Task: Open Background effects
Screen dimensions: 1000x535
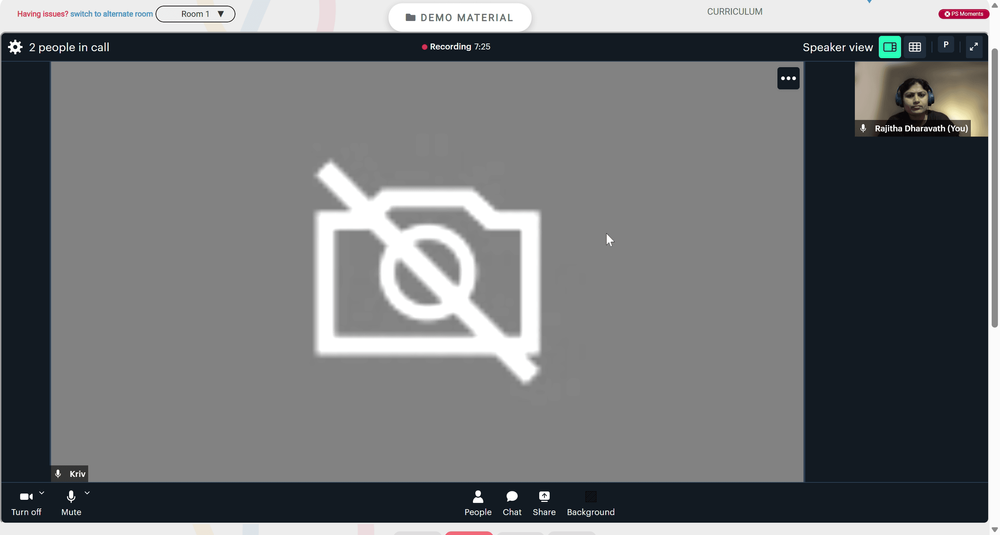Action: (x=591, y=503)
